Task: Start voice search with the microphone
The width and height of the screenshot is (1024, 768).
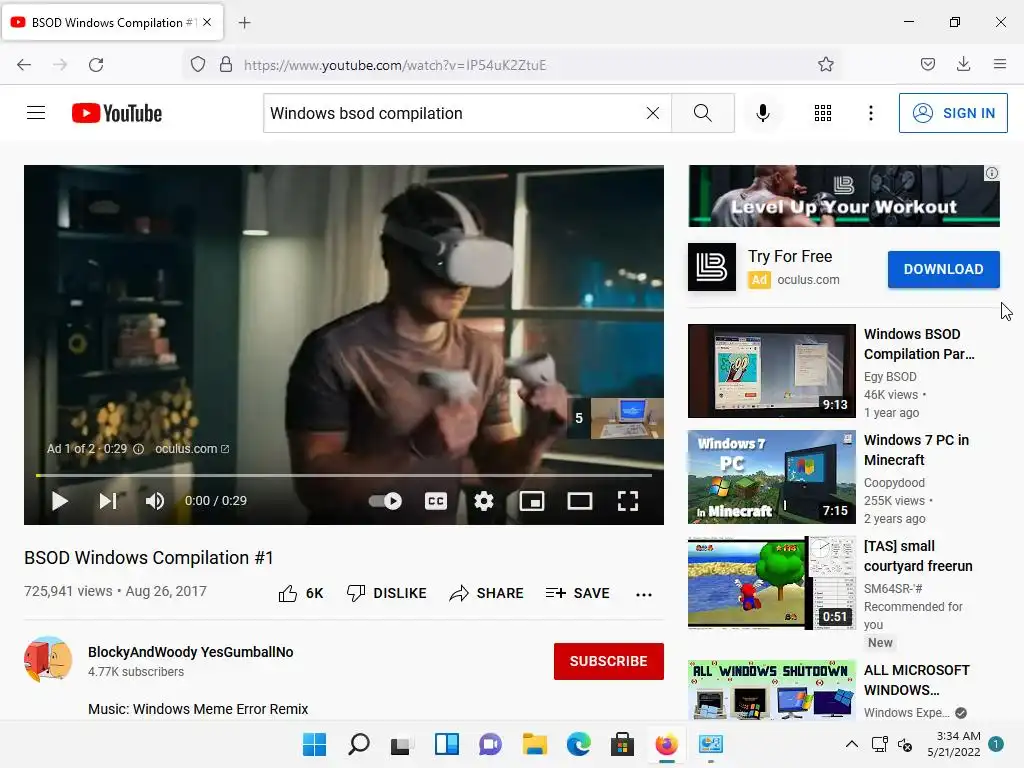Action: tap(763, 113)
